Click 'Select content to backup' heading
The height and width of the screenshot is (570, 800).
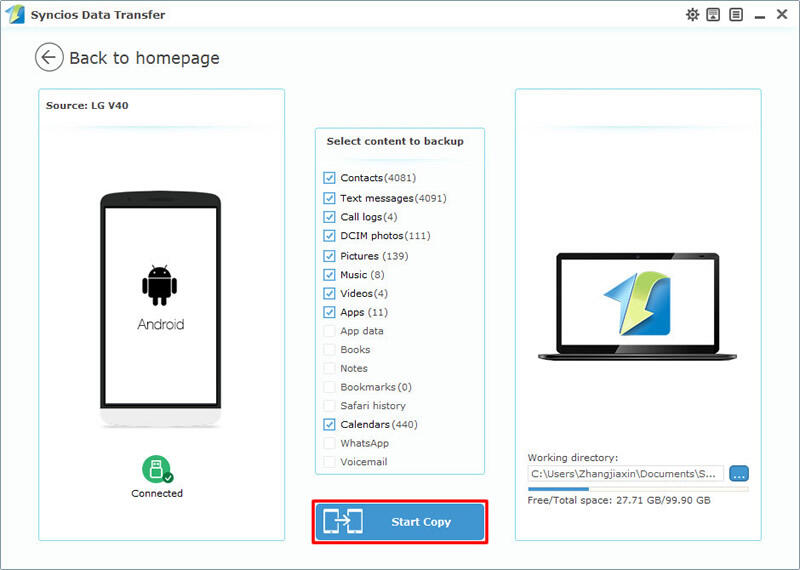click(x=395, y=141)
